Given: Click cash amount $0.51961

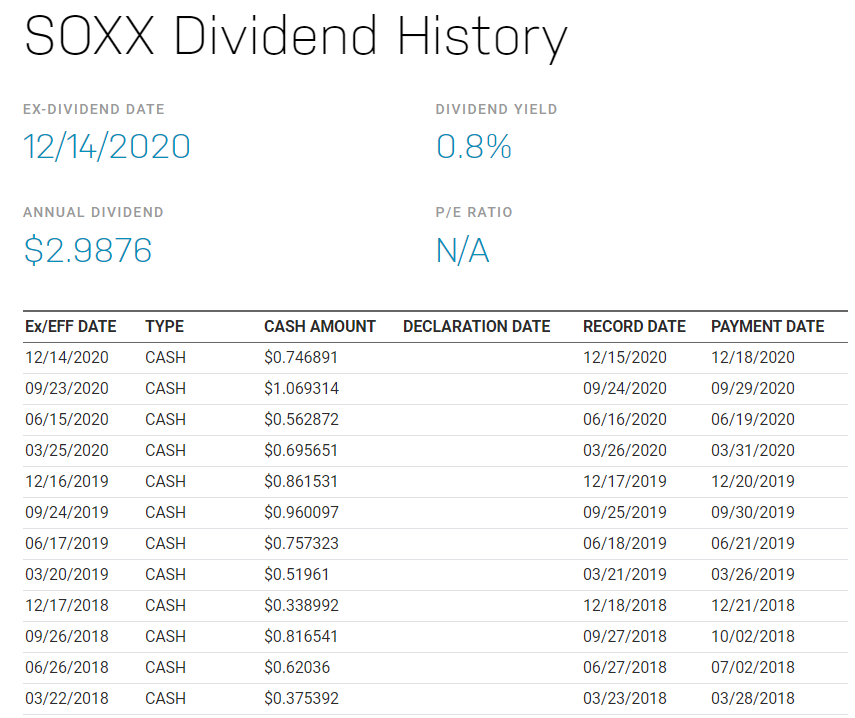Looking at the screenshot, I should tap(297, 575).
